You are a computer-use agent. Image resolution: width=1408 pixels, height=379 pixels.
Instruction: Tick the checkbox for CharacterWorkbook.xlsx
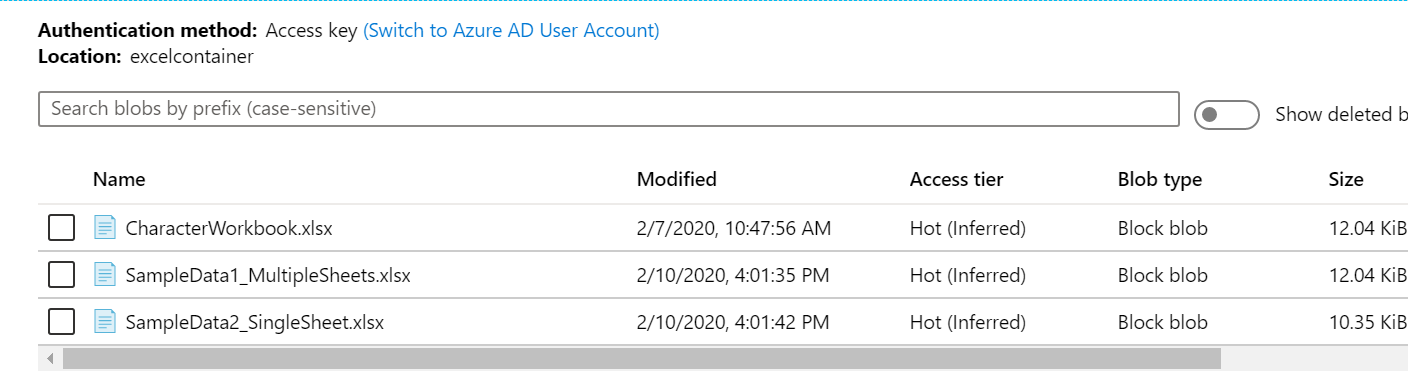pos(62,228)
